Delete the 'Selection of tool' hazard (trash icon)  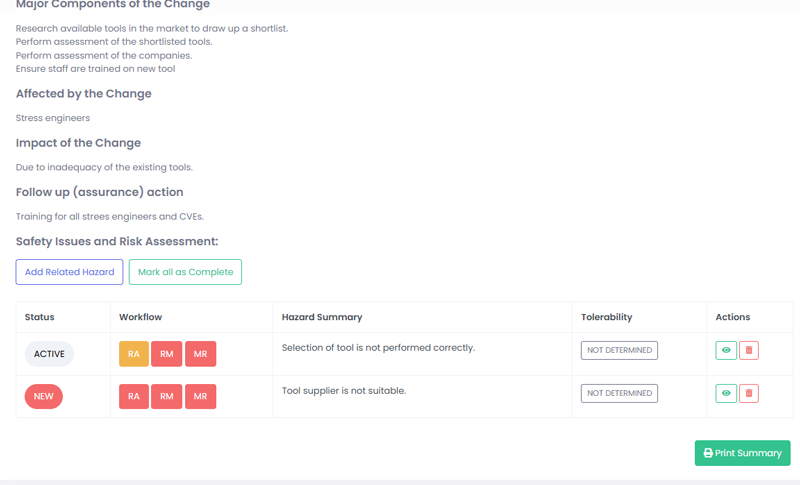[749, 350]
